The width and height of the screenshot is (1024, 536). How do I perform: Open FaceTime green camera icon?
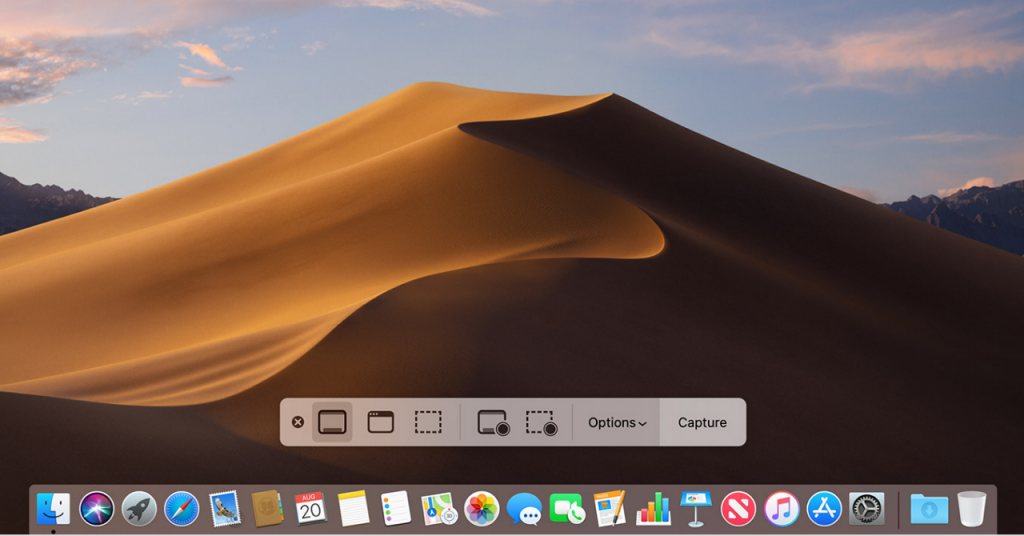point(567,509)
